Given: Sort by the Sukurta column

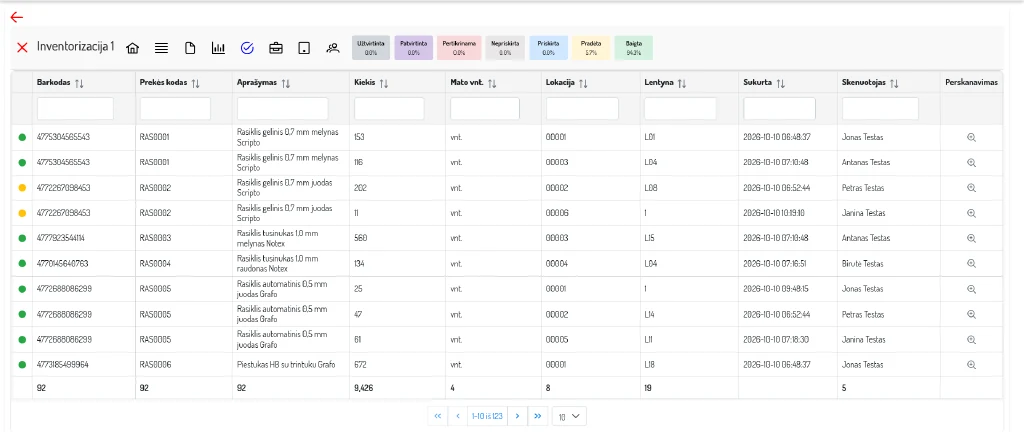Looking at the screenshot, I should [780, 83].
